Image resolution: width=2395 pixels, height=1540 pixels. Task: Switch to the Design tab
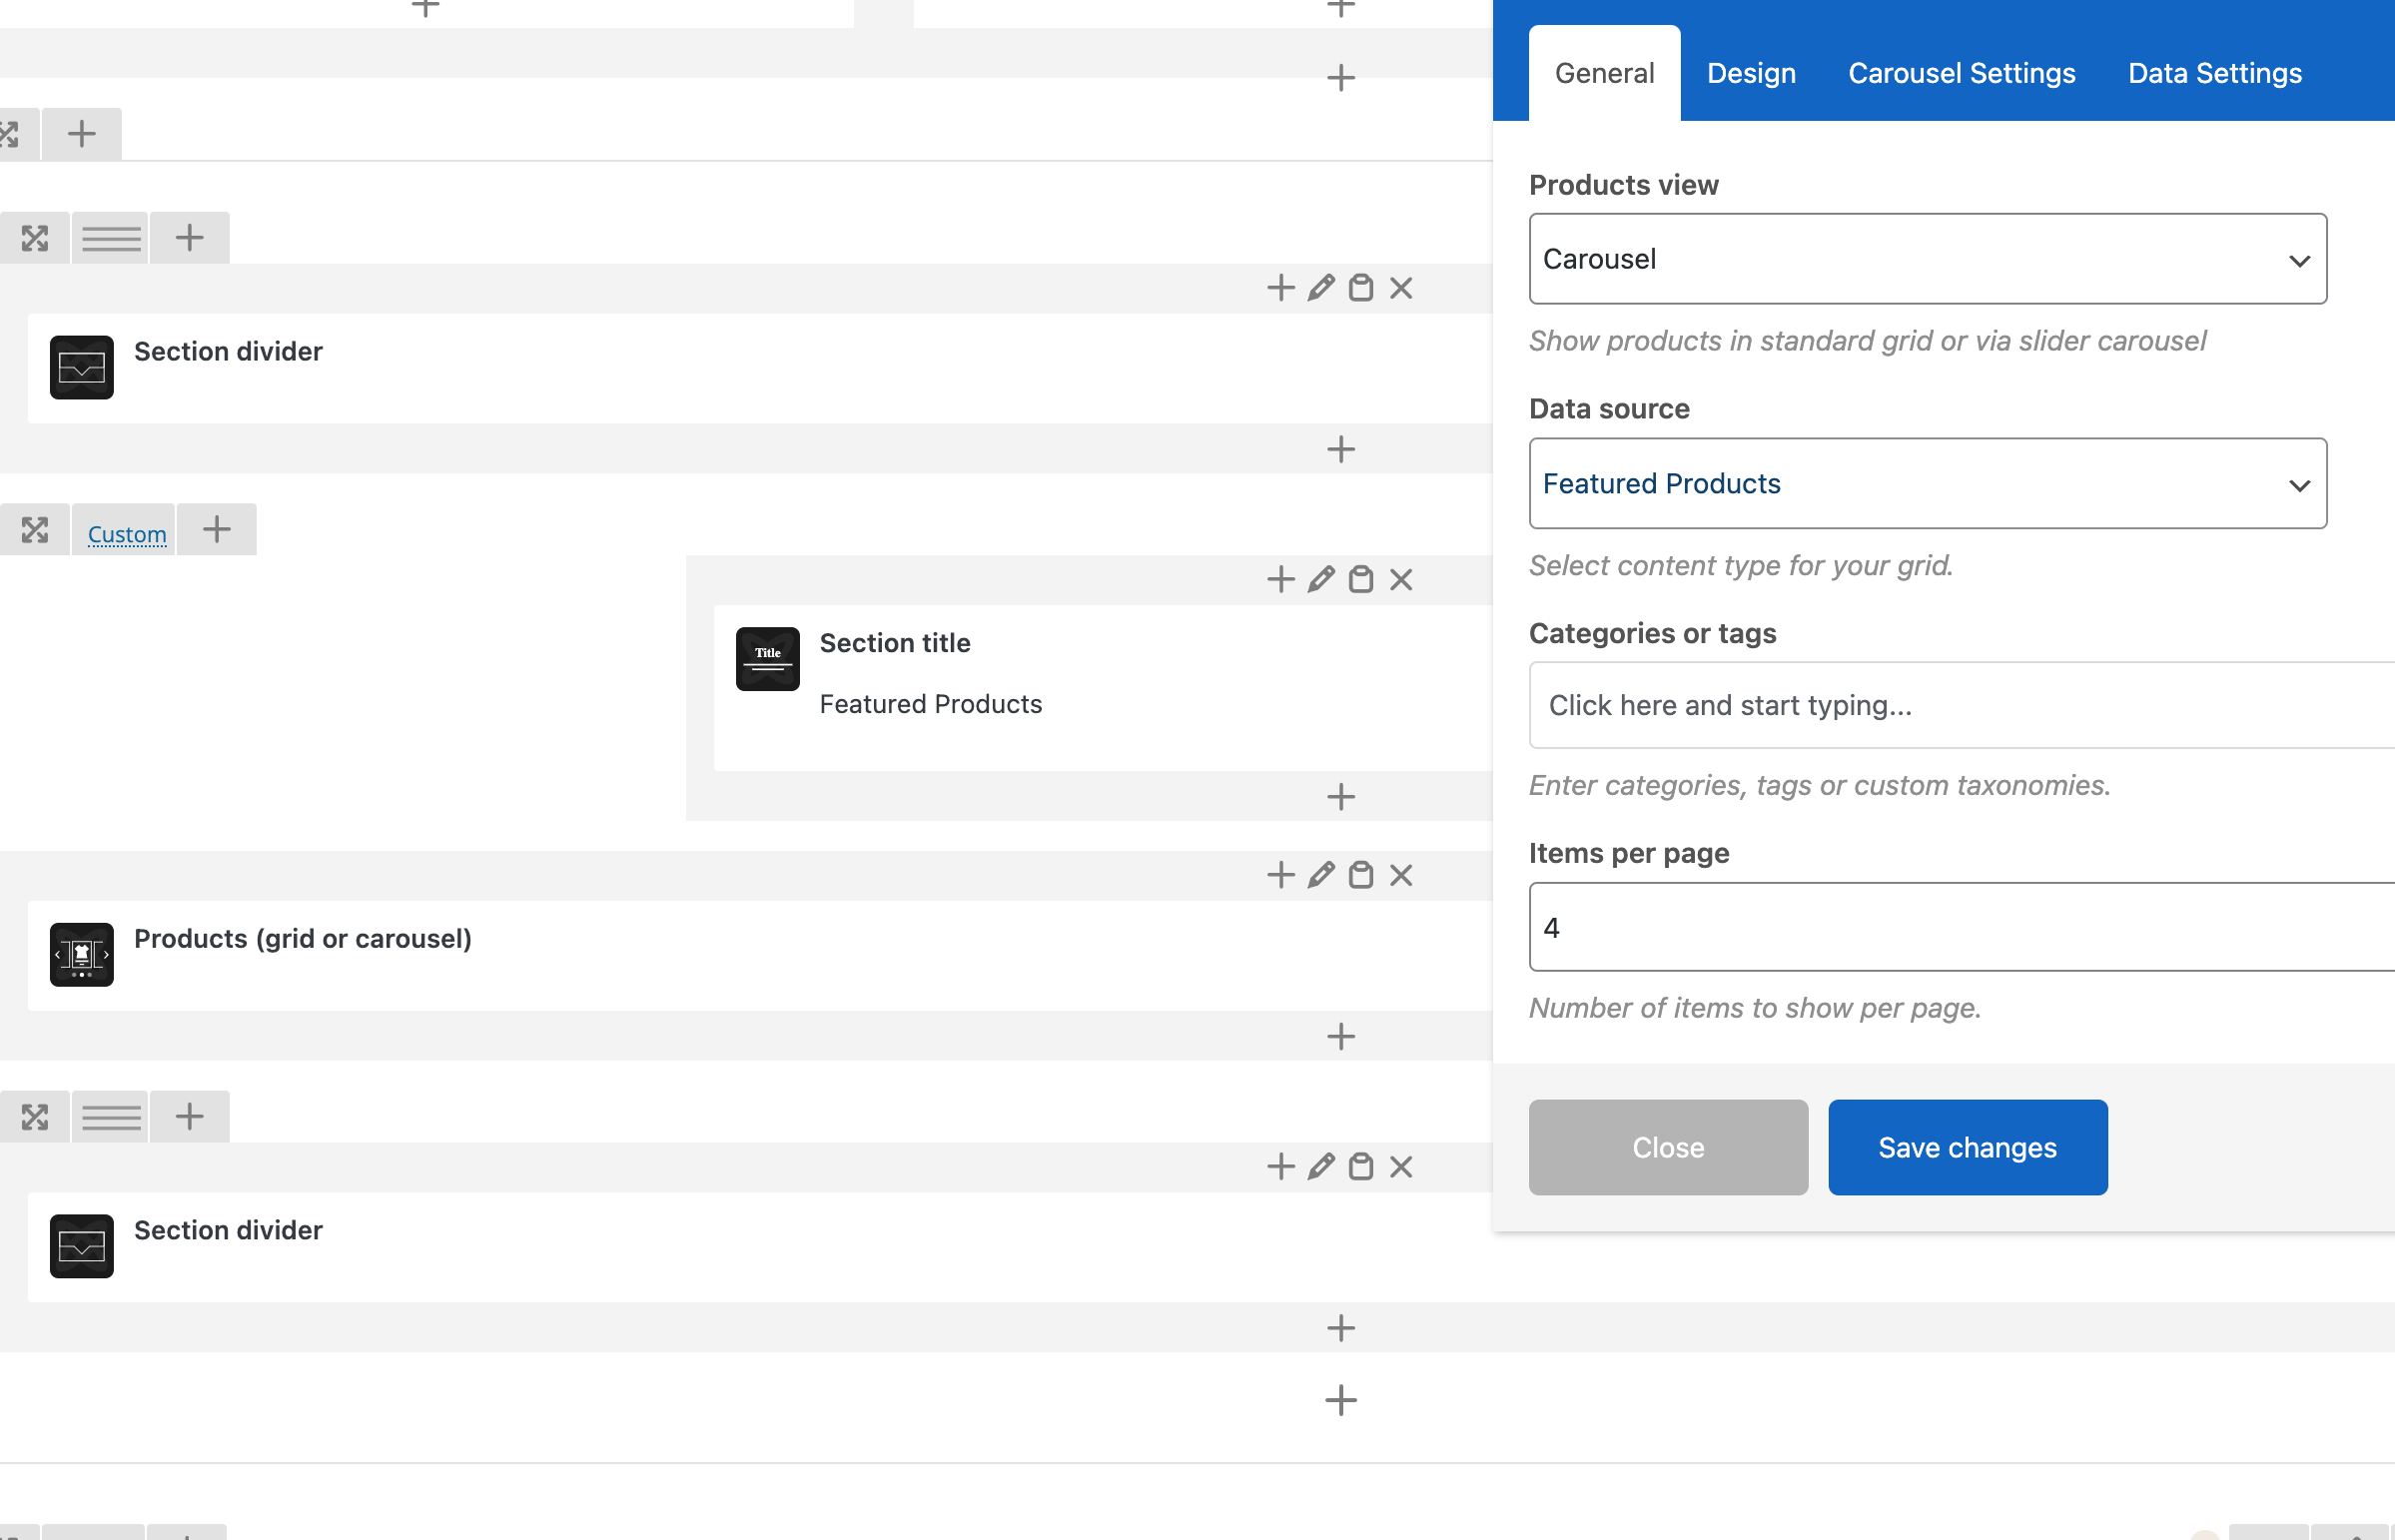point(1751,73)
